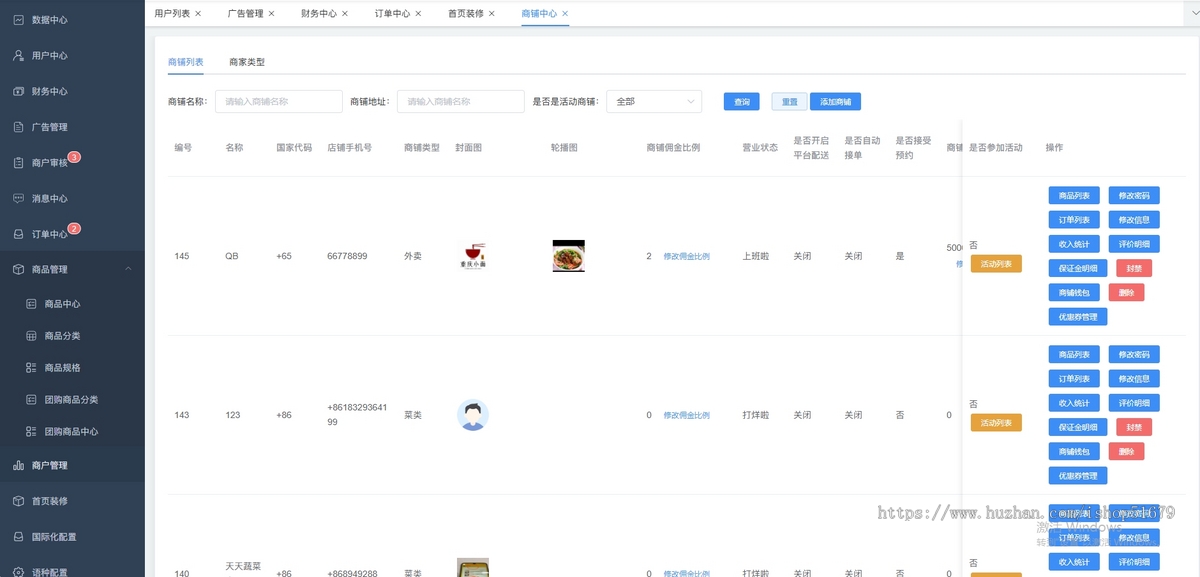
Task: Open 数据中心 via its chart icon
Action: click(18, 19)
